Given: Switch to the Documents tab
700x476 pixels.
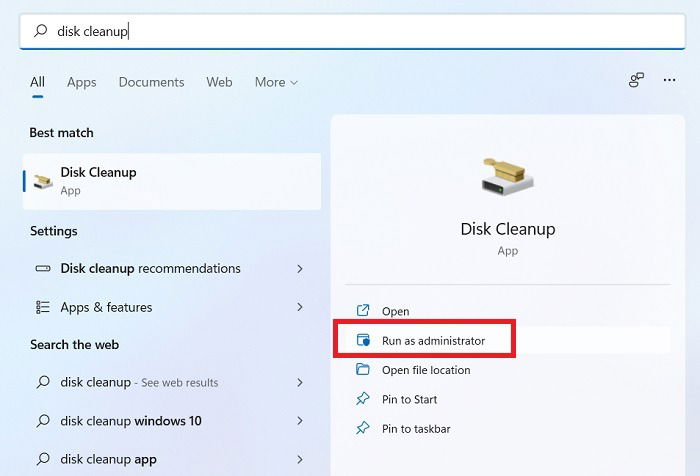Looking at the screenshot, I should [151, 82].
